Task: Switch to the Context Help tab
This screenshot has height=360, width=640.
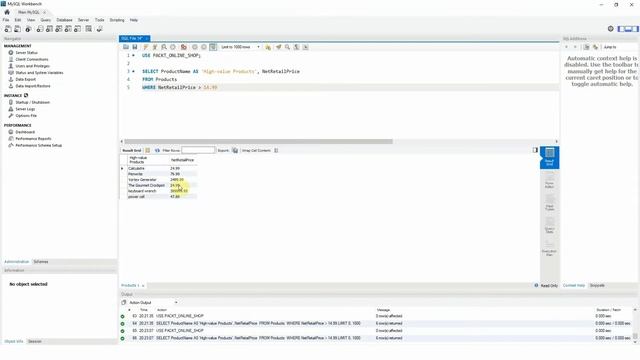Action: [574, 286]
